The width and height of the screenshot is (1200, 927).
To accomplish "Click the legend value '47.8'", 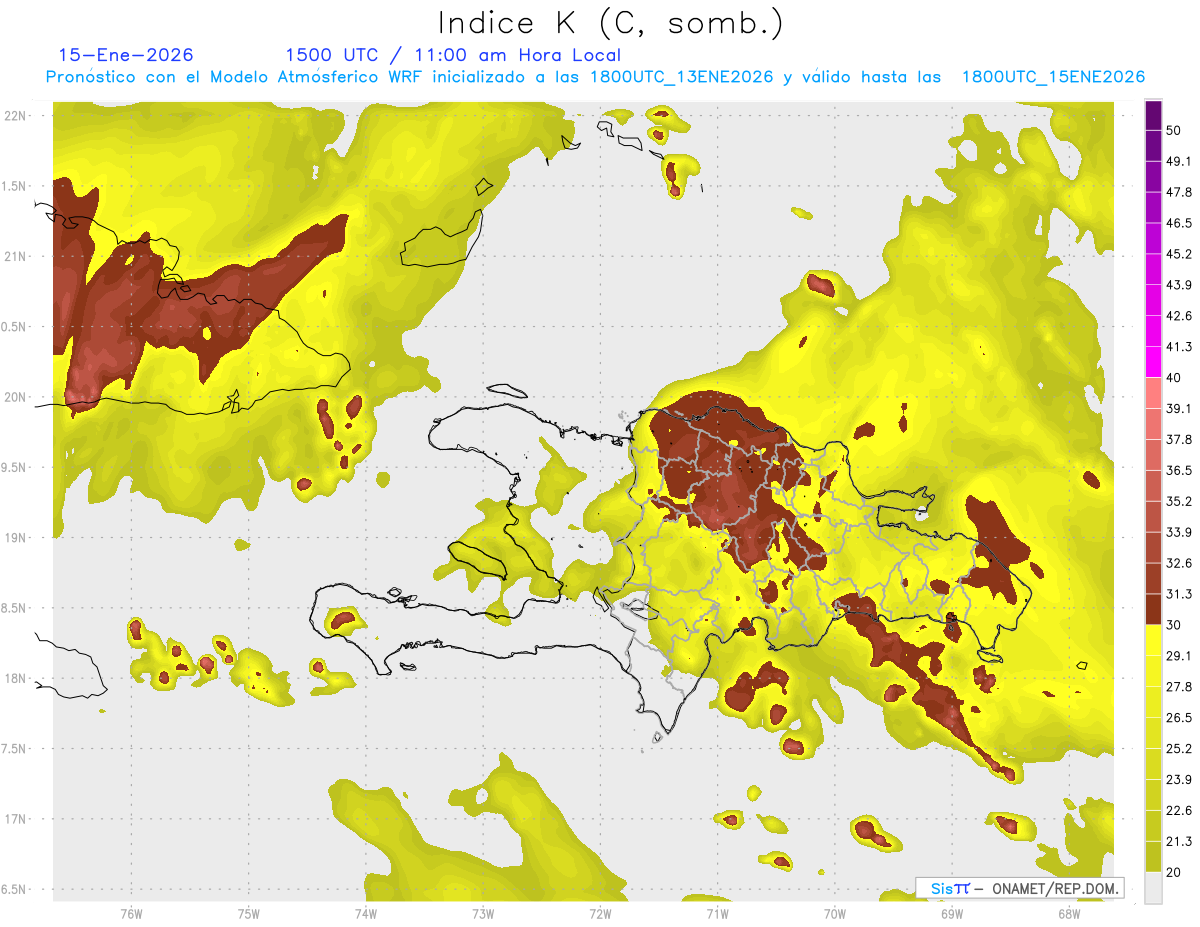I will click(1178, 192).
